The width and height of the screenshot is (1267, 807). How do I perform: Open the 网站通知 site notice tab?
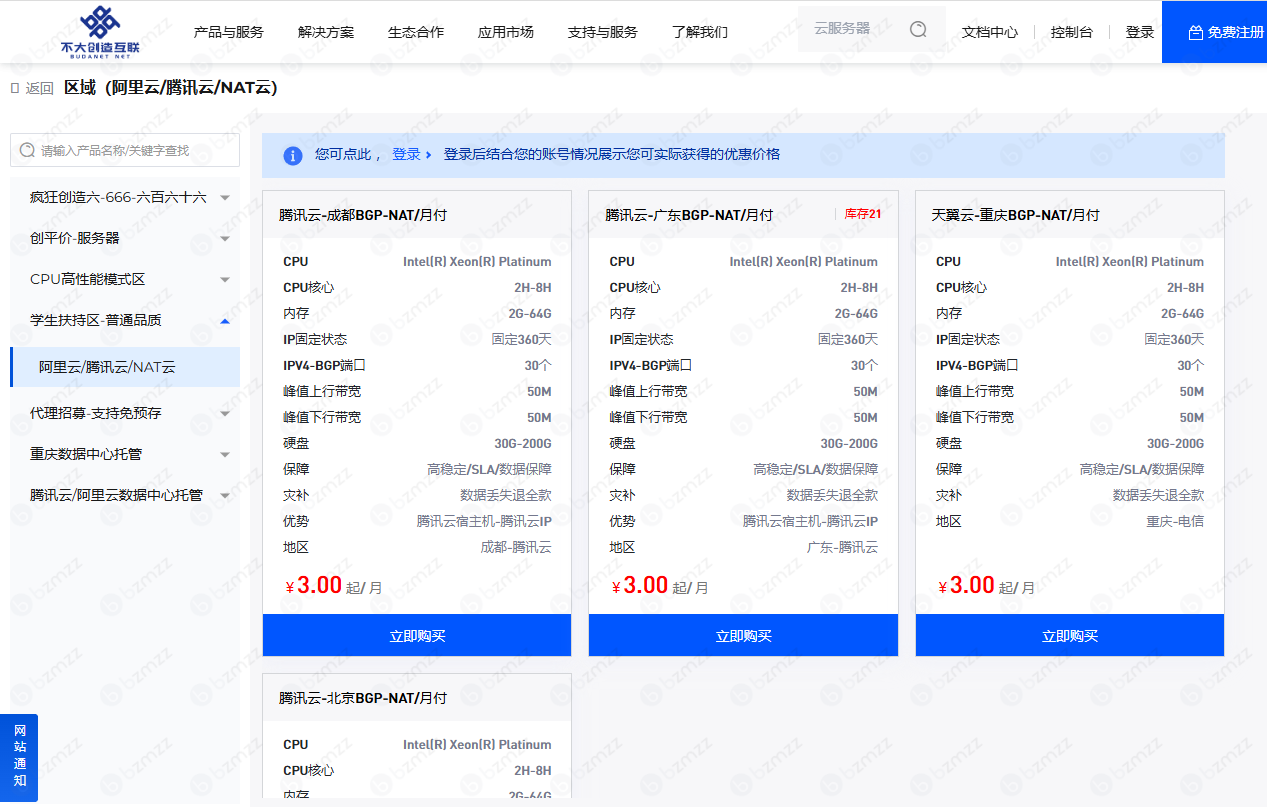coord(20,758)
